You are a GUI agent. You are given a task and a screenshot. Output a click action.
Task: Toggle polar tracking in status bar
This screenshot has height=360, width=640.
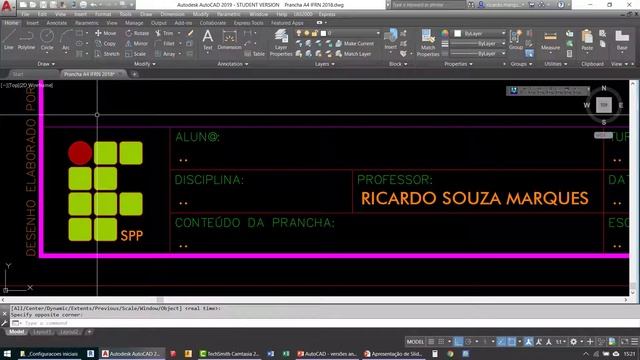point(469,342)
